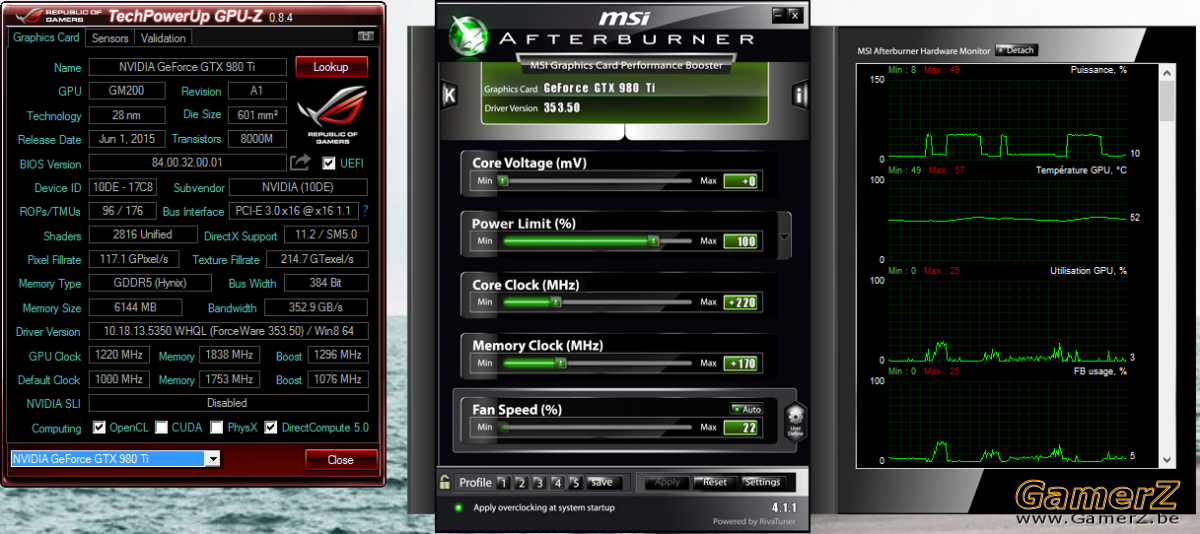Viewport: 1200px width, 534px height.
Task: Click the Afterburner Apply button
Action: [666, 482]
